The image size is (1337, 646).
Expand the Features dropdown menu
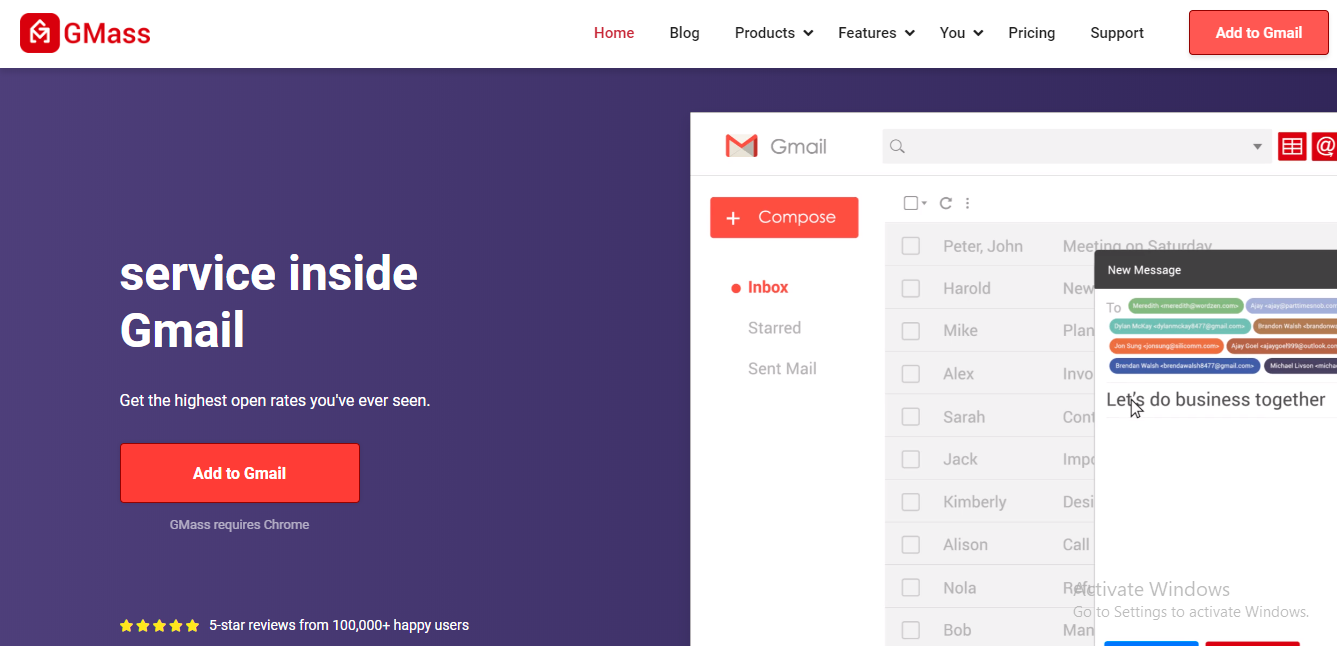coord(876,33)
